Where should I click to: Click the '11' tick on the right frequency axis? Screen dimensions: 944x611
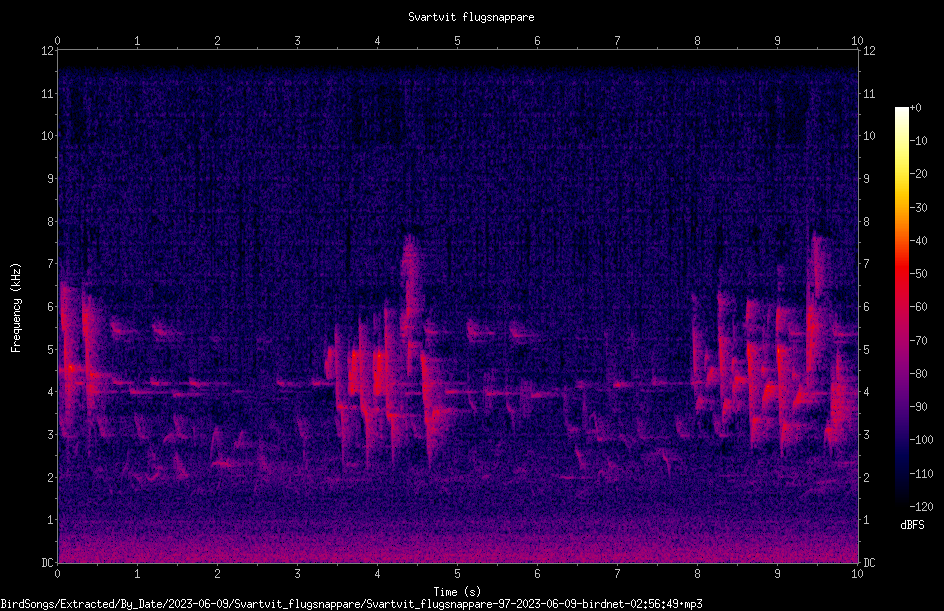tap(869, 93)
